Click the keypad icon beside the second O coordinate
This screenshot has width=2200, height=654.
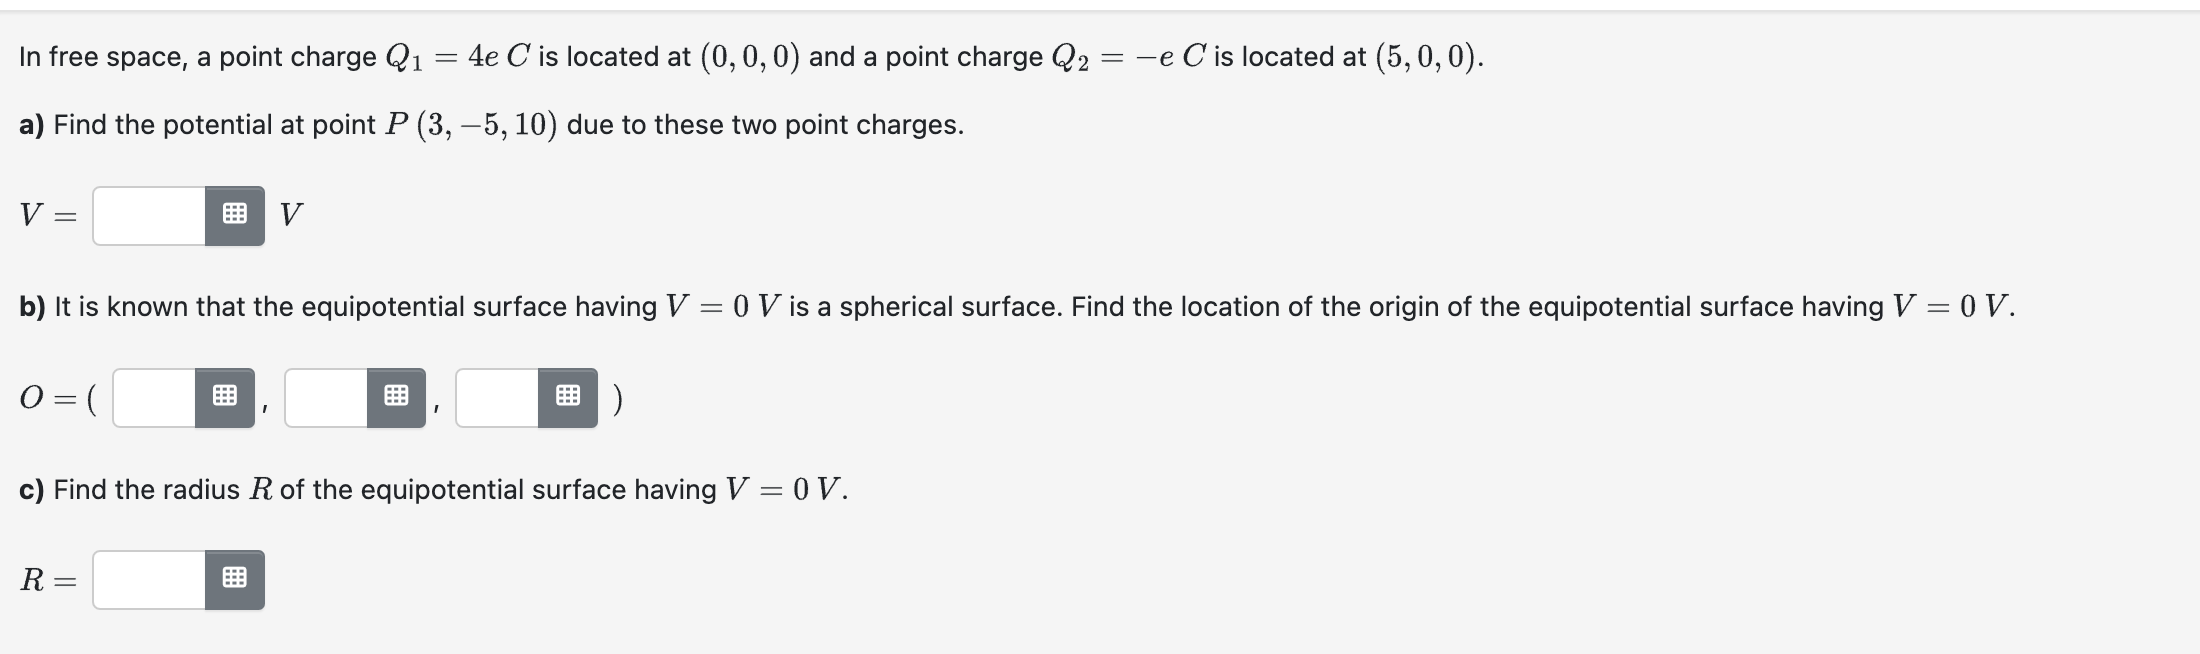pos(396,395)
